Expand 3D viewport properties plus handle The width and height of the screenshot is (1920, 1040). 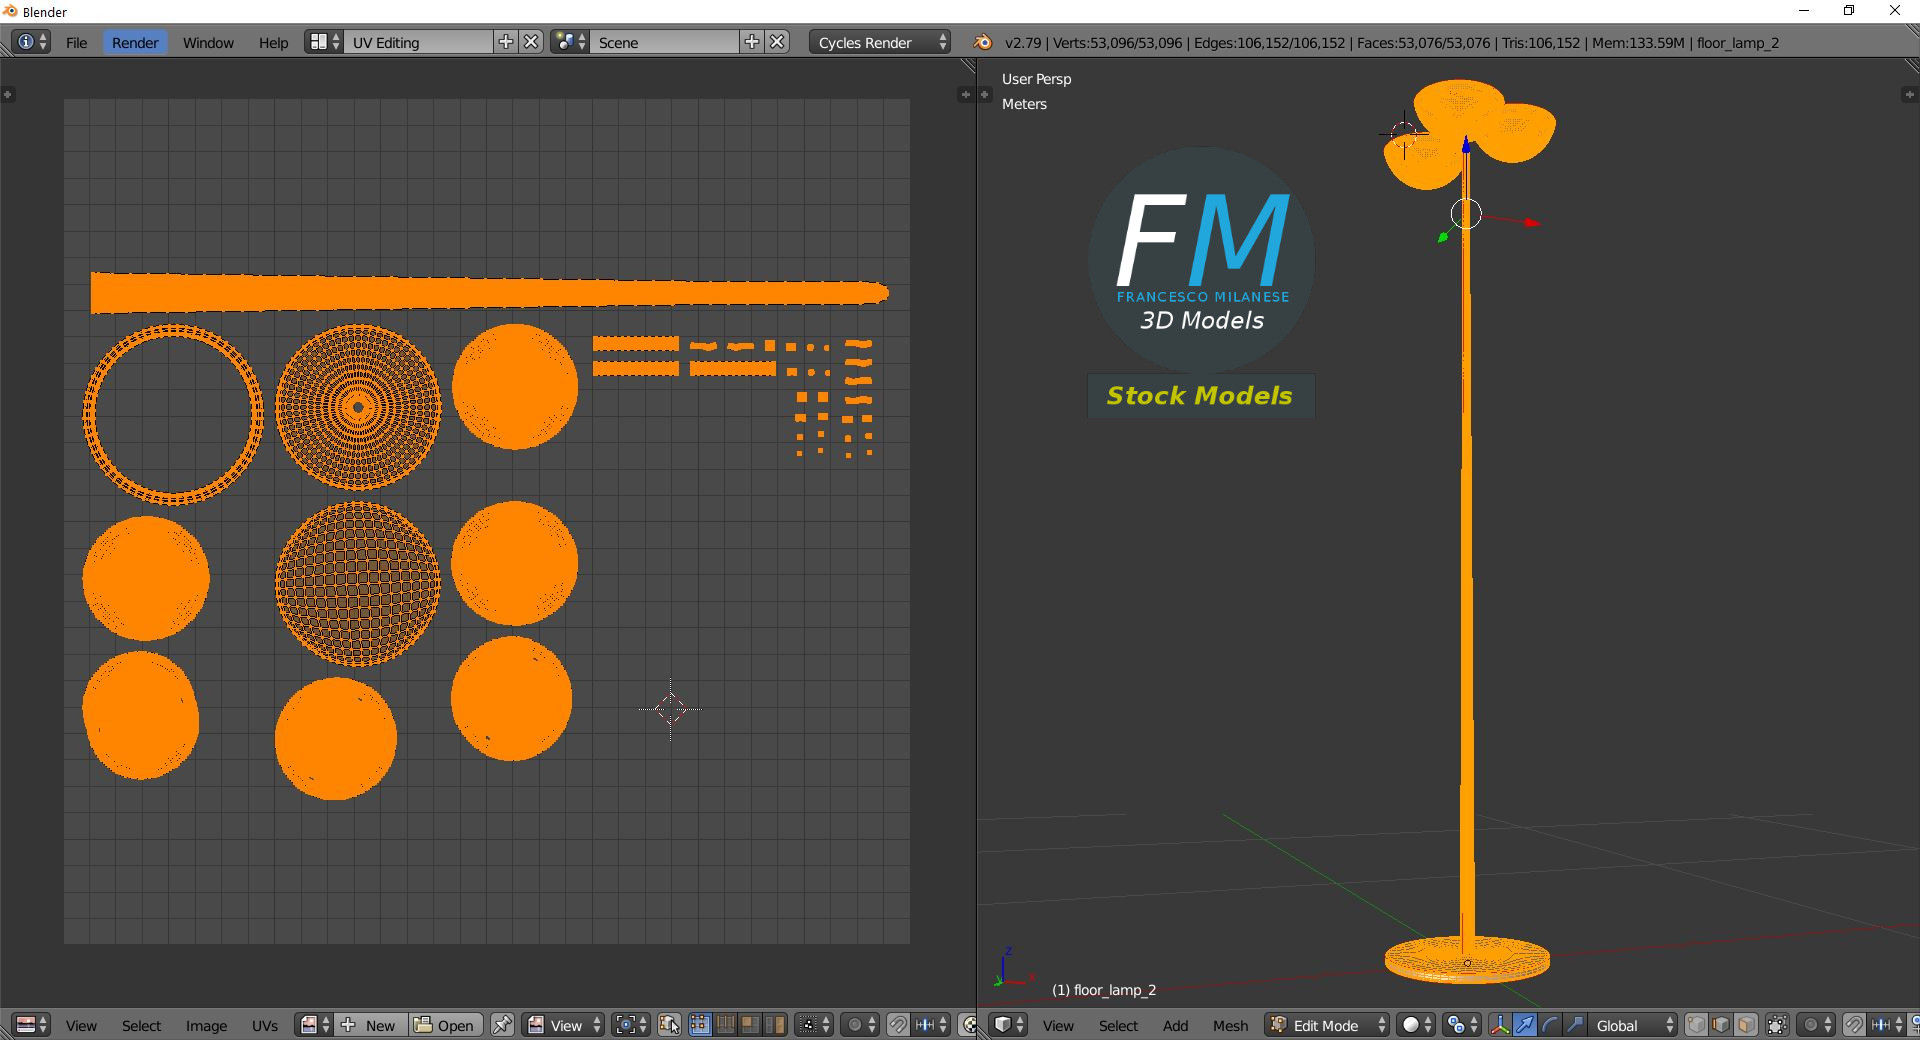tap(1909, 95)
